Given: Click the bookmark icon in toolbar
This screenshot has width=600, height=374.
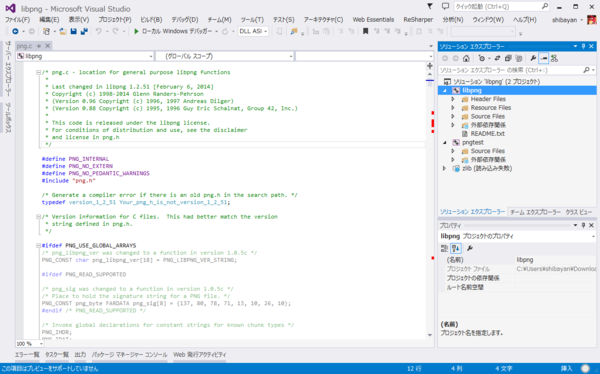Looking at the screenshot, I should point(365,31).
